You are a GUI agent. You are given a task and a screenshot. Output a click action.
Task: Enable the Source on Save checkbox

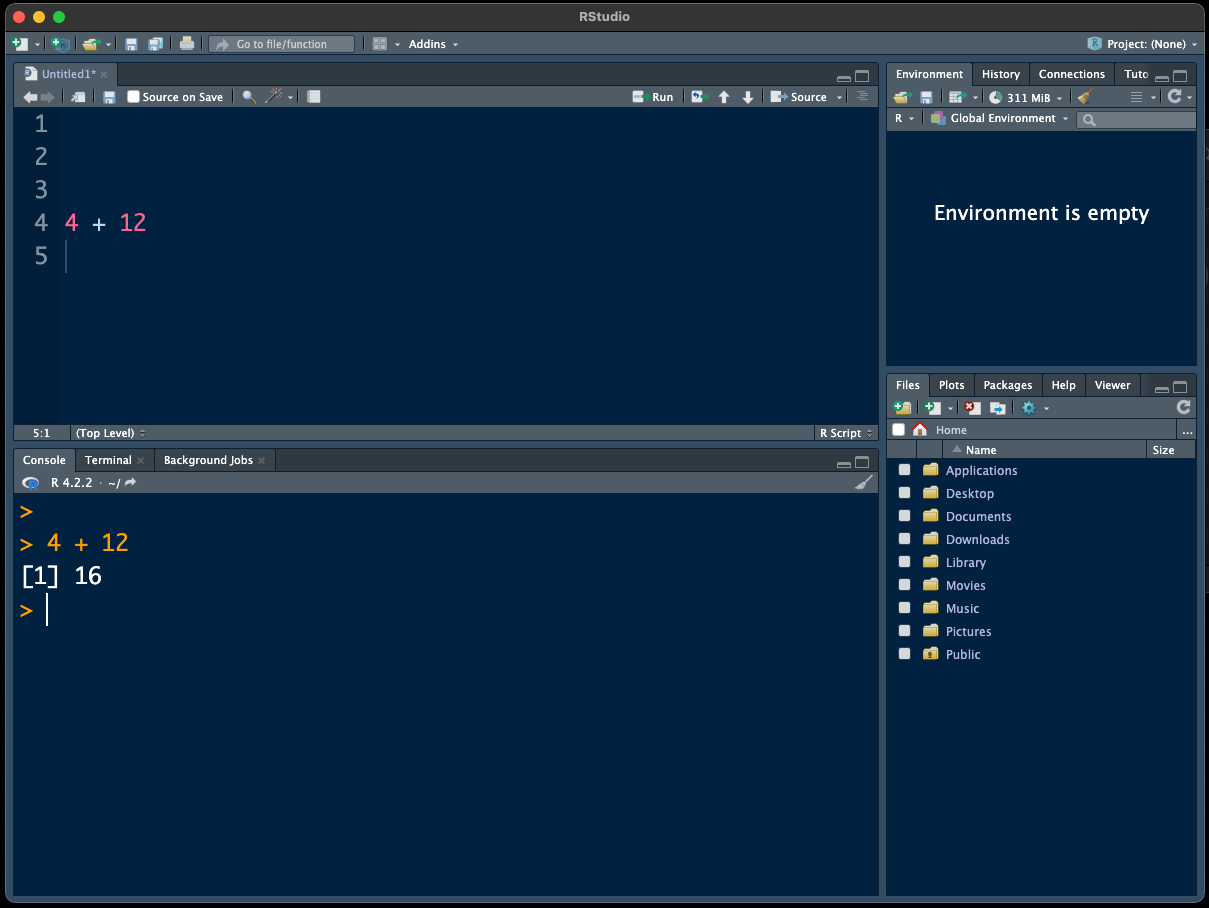[x=134, y=97]
